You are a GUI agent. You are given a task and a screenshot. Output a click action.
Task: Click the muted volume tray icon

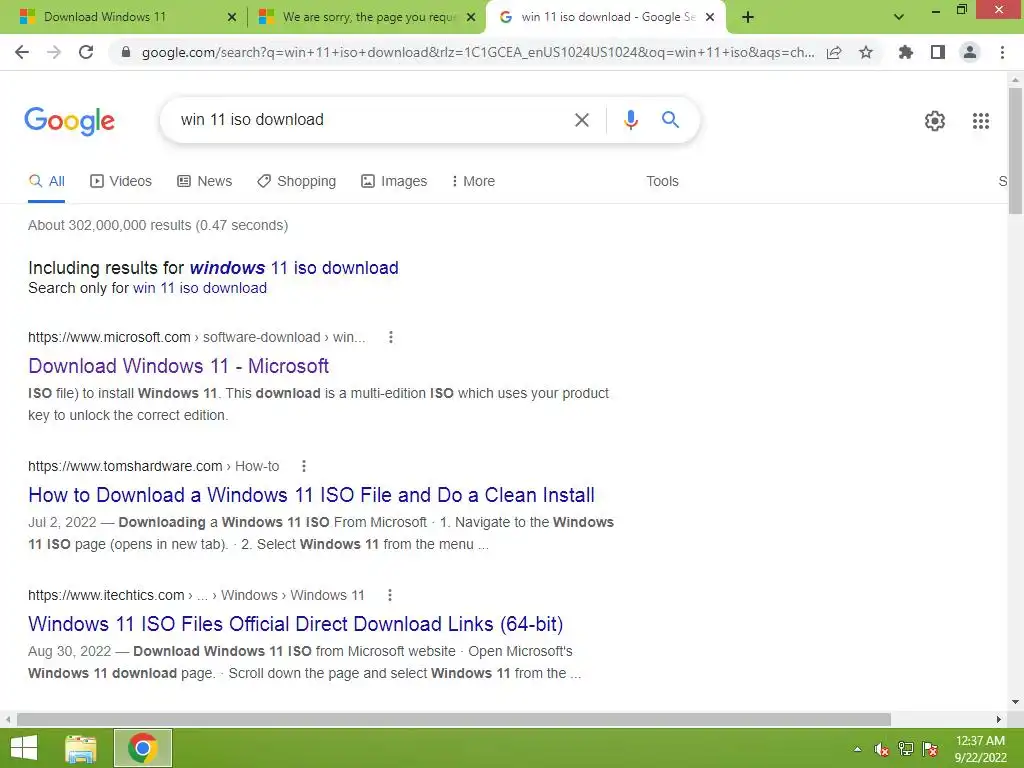click(x=882, y=749)
